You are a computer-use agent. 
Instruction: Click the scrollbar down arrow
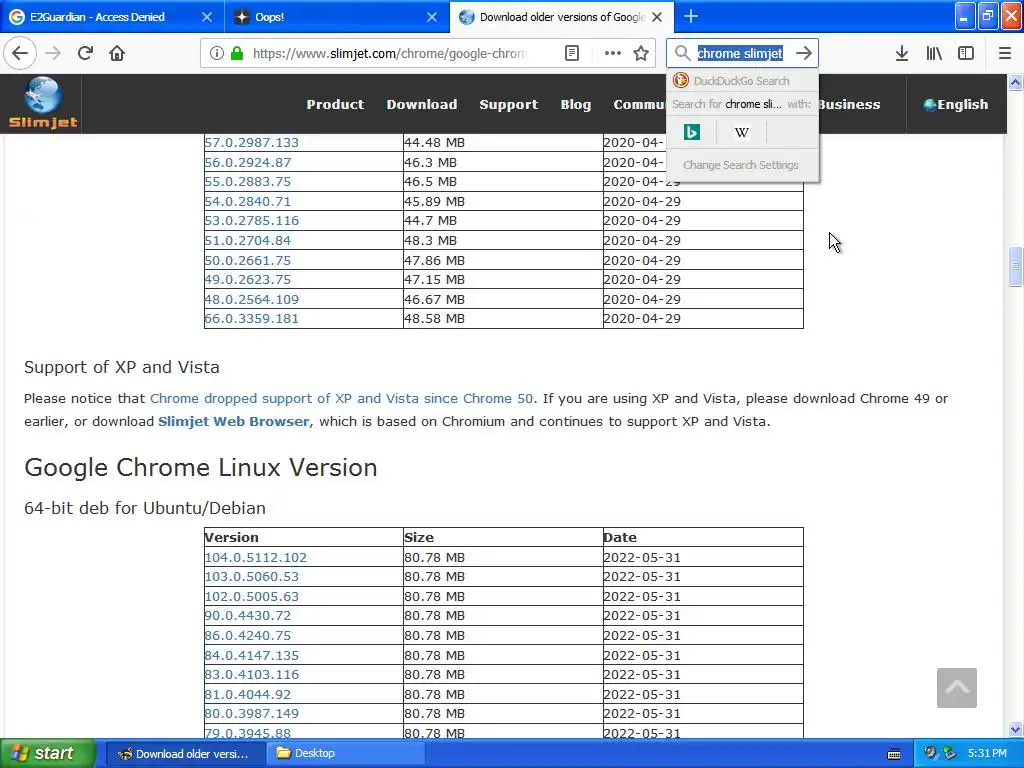(x=1015, y=729)
